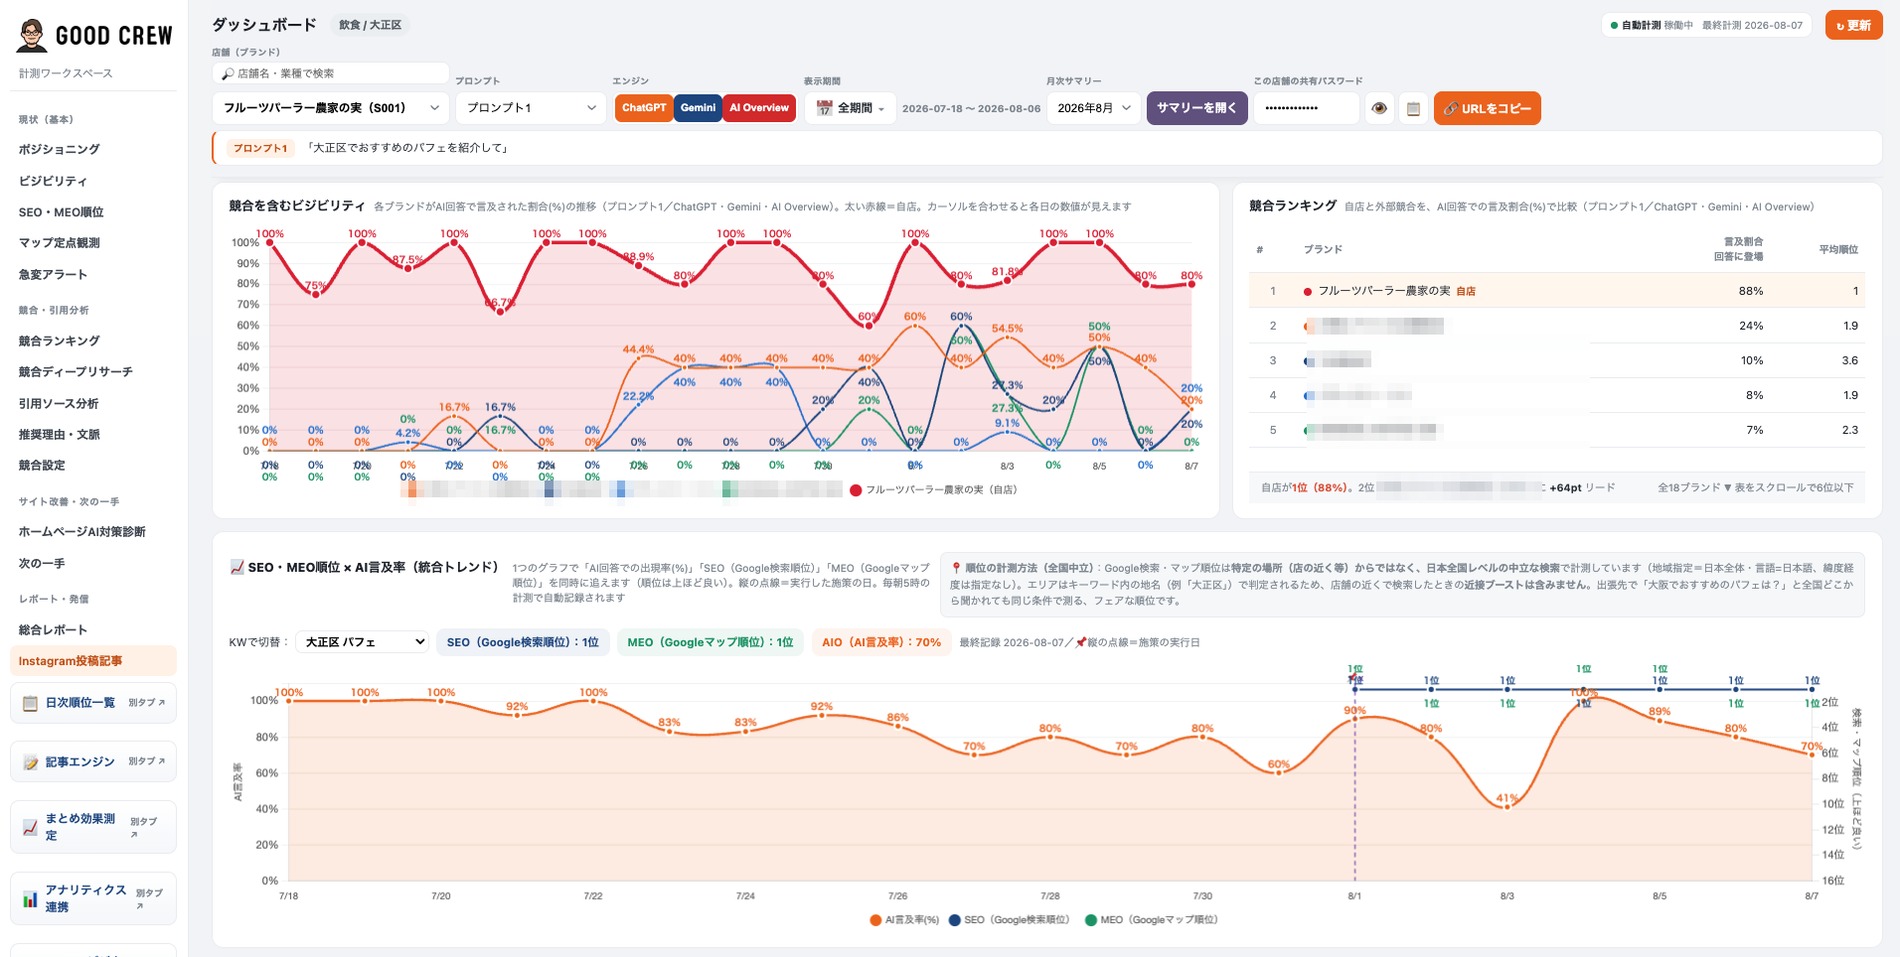Viewport: 1900px width, 957px height.
Task: Toggle the Gemini engine filter
Action: click(x=698, y=108)
